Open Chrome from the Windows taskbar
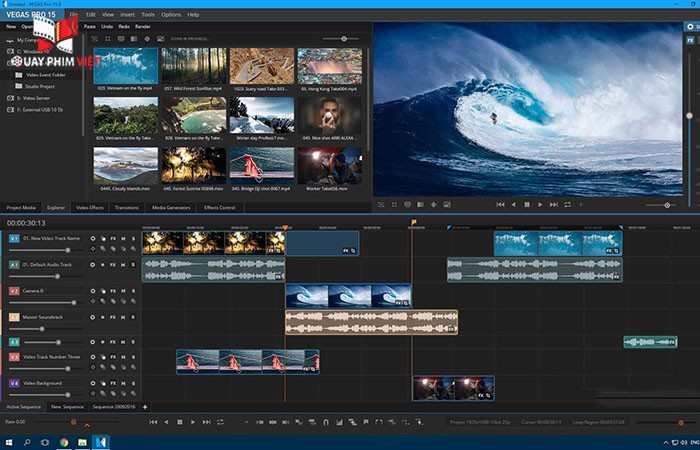 63,442
